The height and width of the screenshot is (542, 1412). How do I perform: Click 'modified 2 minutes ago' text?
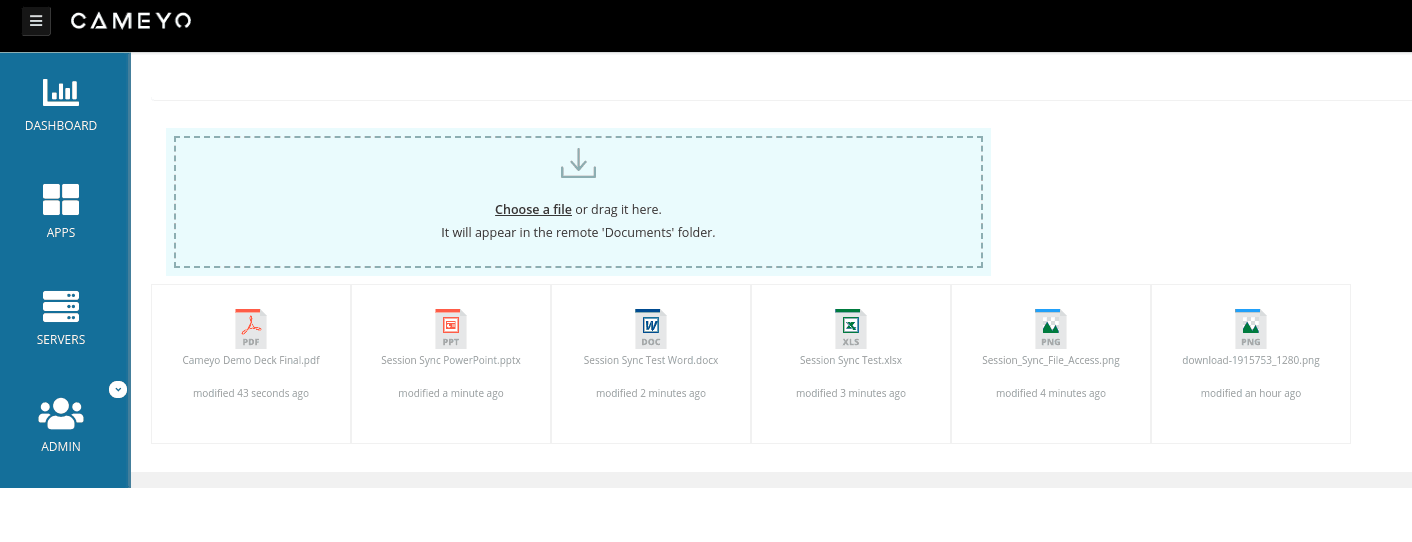651,394
